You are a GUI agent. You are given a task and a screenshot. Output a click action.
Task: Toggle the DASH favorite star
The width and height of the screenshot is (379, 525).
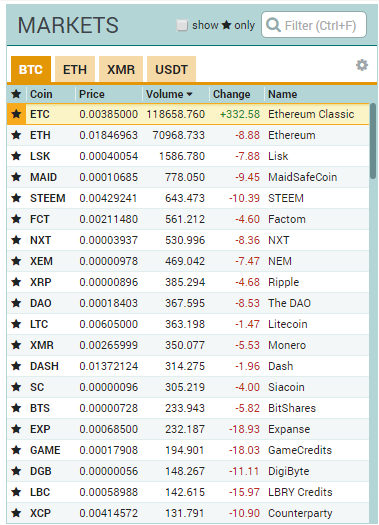(16, 366)
